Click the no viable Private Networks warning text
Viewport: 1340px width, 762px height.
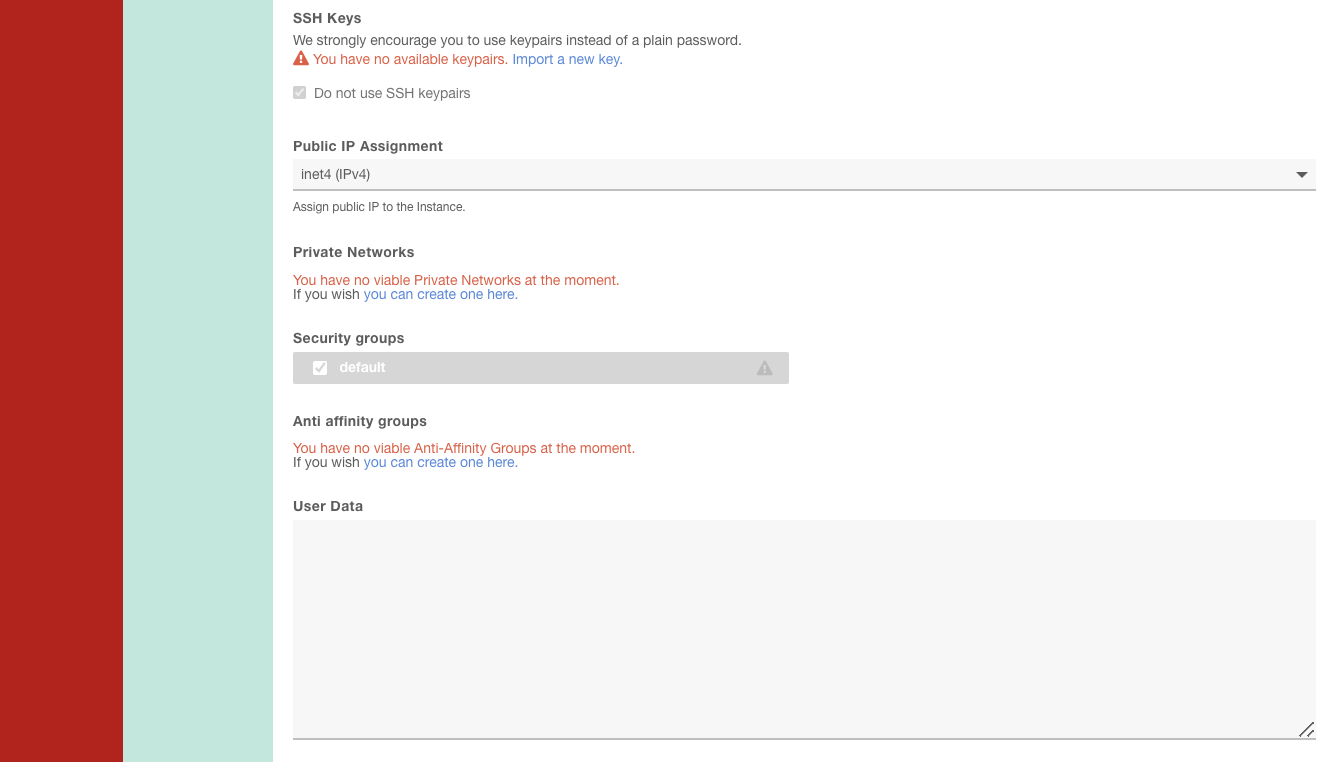click(x=456, y=280)
